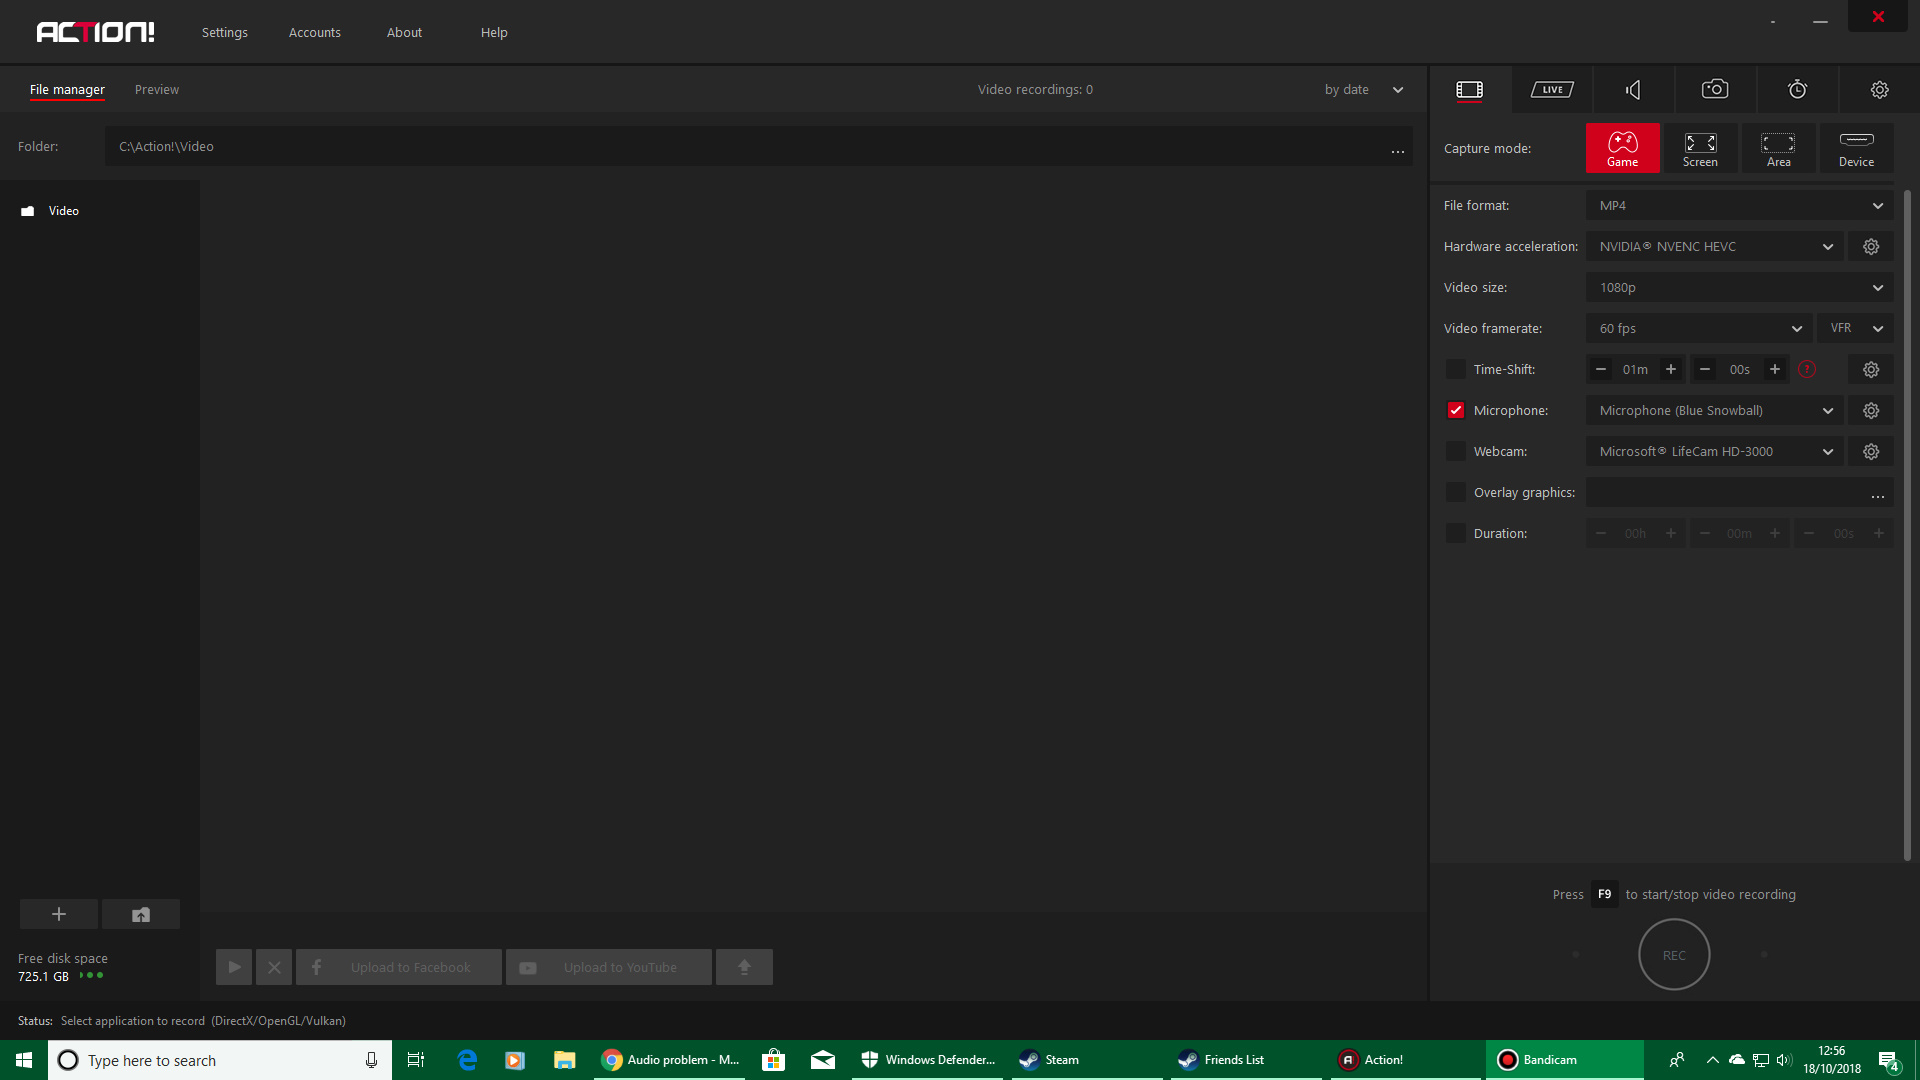
Task: Enable the Time-Shift checkbox
Action: click(x=1456, y=370)
